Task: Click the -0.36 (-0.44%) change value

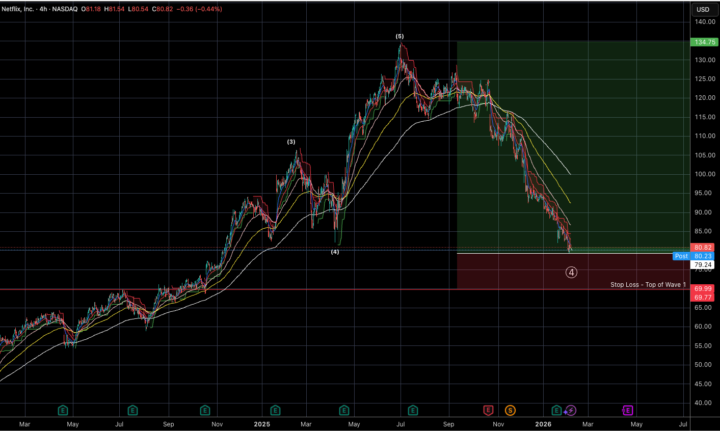Action: [199, 9]
